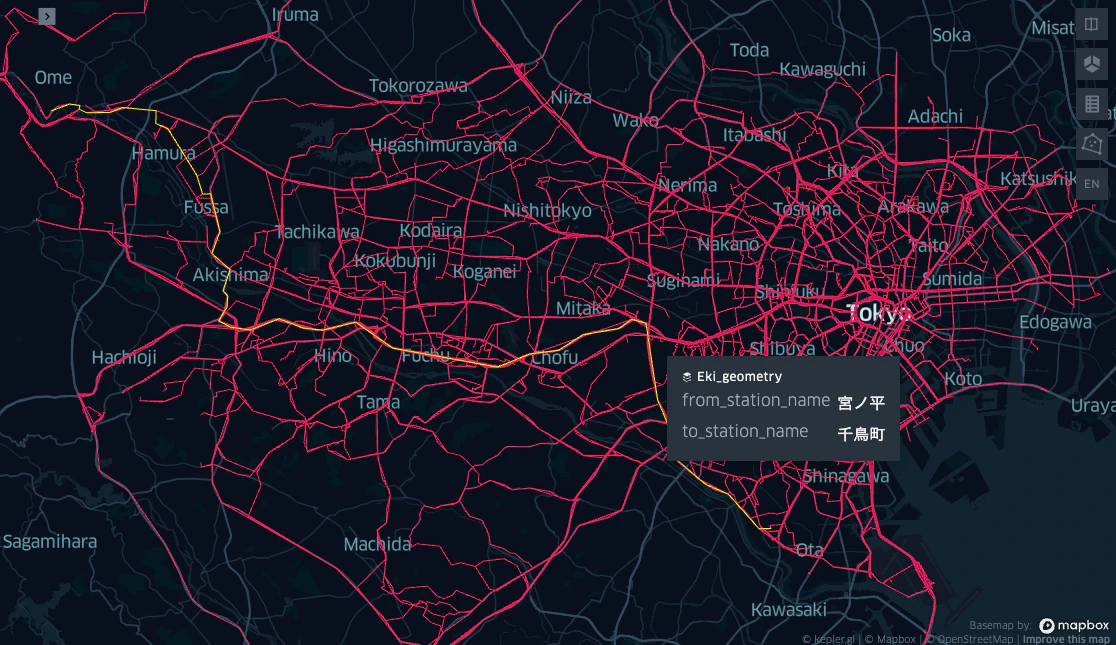
Task: Click the Tachikawa map label
Action: [x=317, y=232]
